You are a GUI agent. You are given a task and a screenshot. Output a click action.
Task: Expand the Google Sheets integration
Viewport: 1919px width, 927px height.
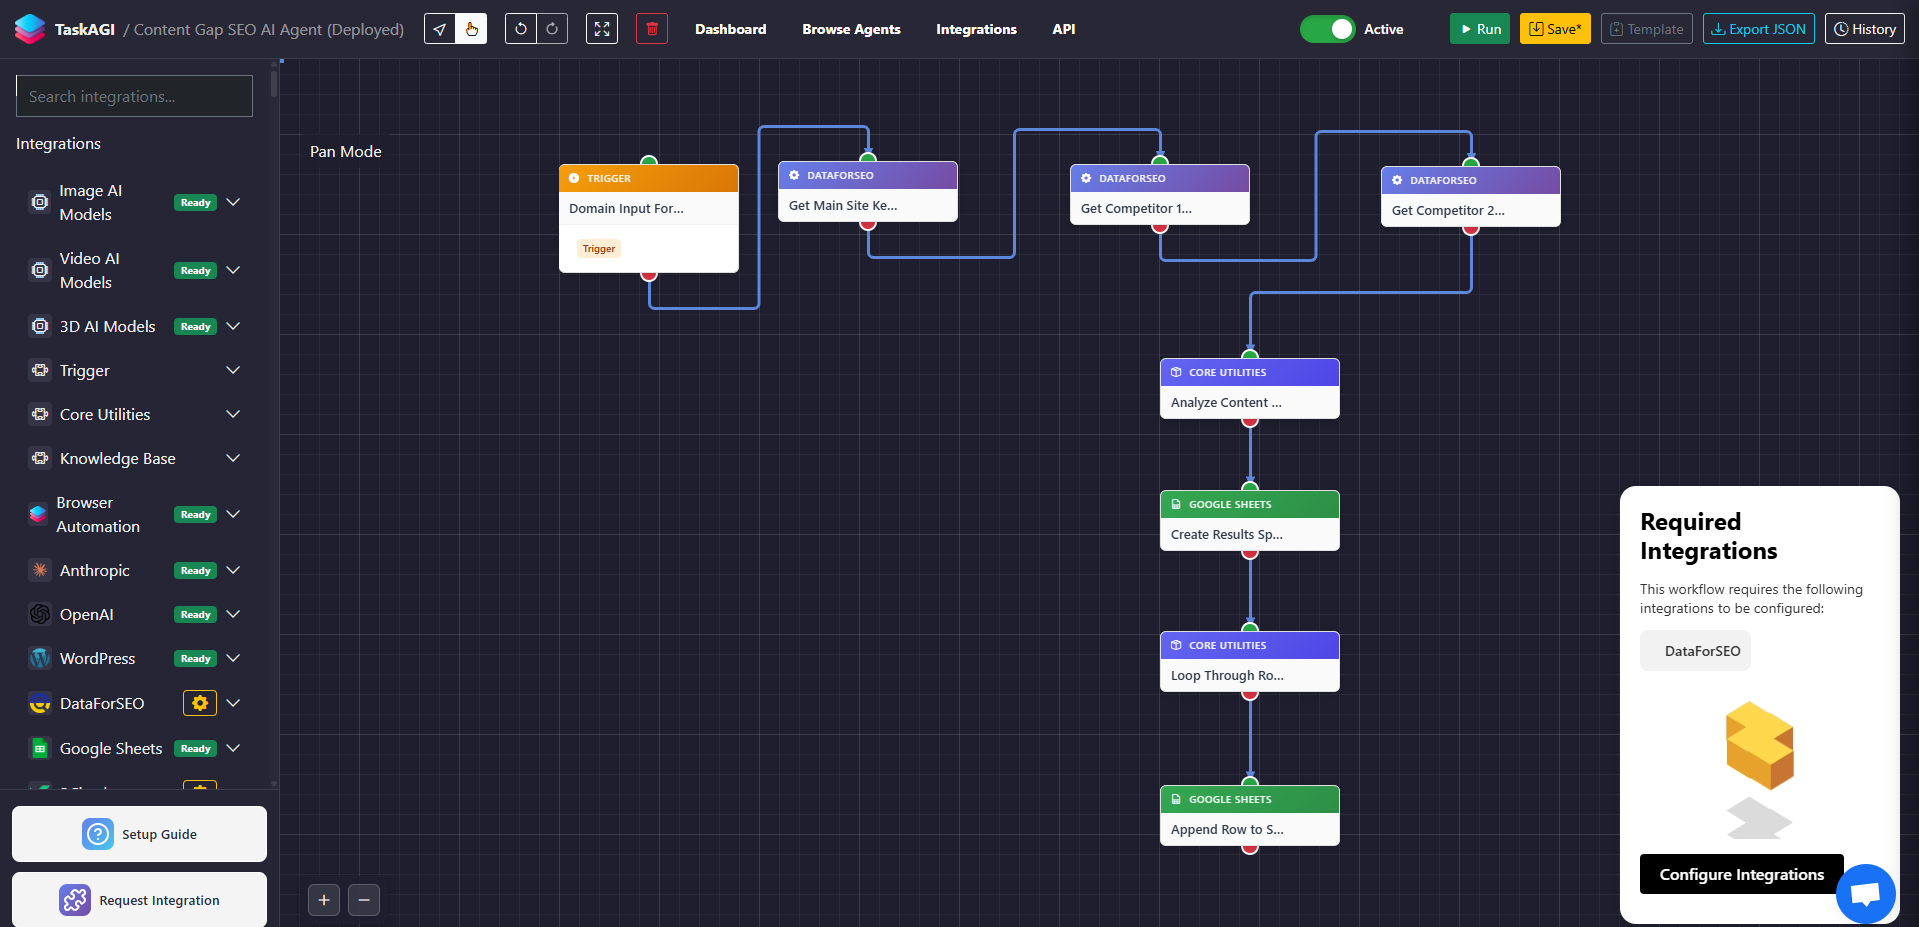pos(233,748)
